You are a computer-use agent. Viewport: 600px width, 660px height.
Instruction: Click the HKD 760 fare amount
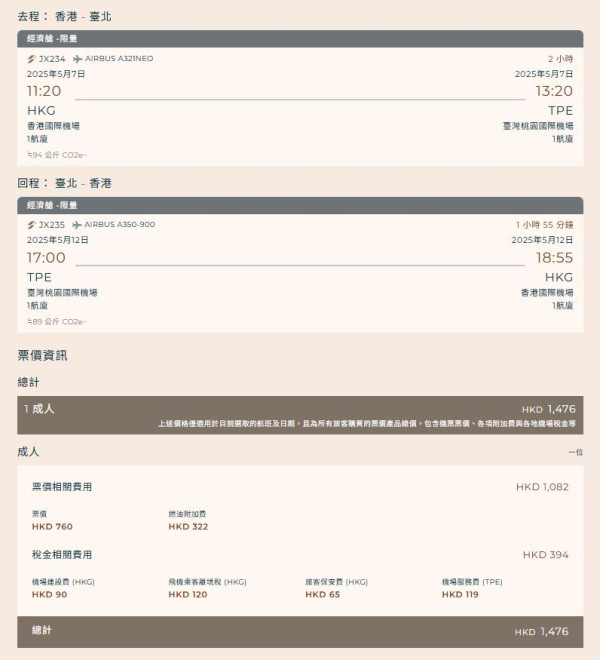tap(52, 527)
